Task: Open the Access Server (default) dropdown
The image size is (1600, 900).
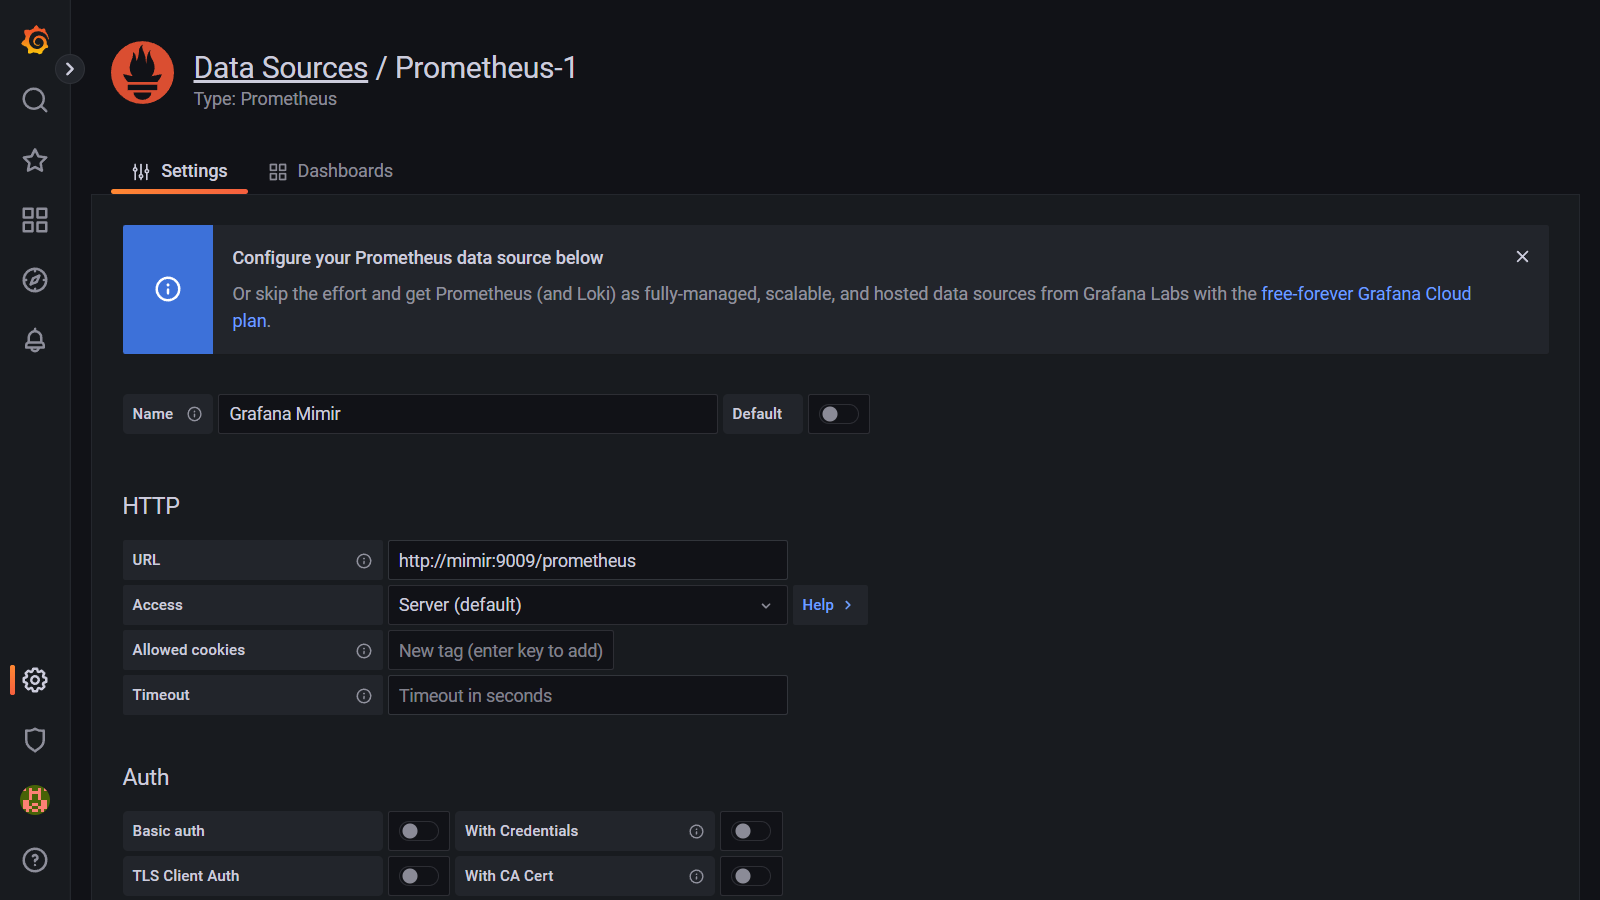Action: point(587,605)
